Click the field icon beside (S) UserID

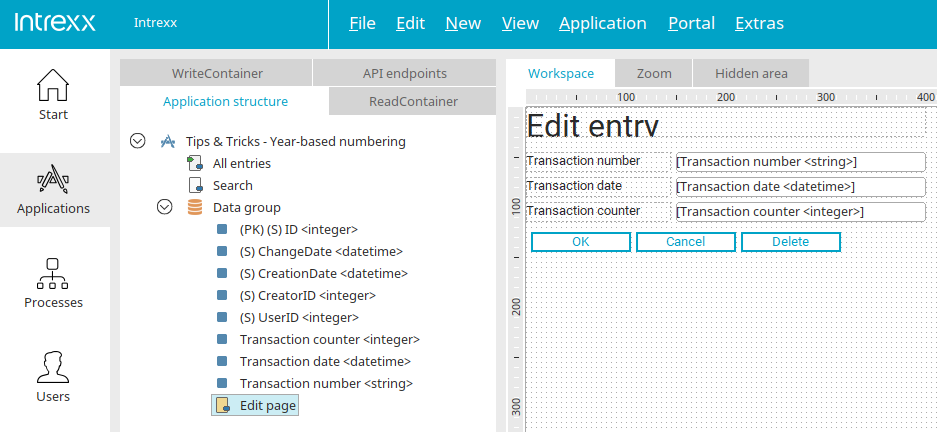[222, 317]
